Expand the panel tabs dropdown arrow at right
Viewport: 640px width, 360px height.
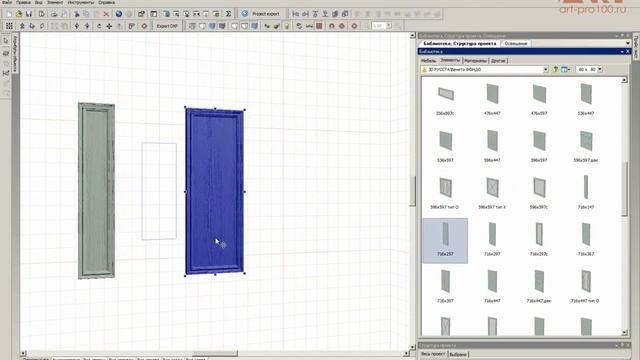pyautogui.click(x=628, y=43)
